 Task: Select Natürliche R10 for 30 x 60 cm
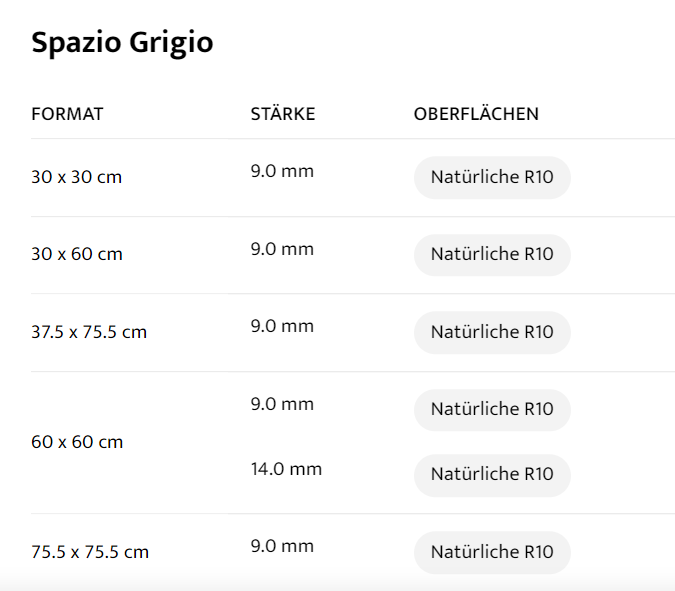coord(492,255)
